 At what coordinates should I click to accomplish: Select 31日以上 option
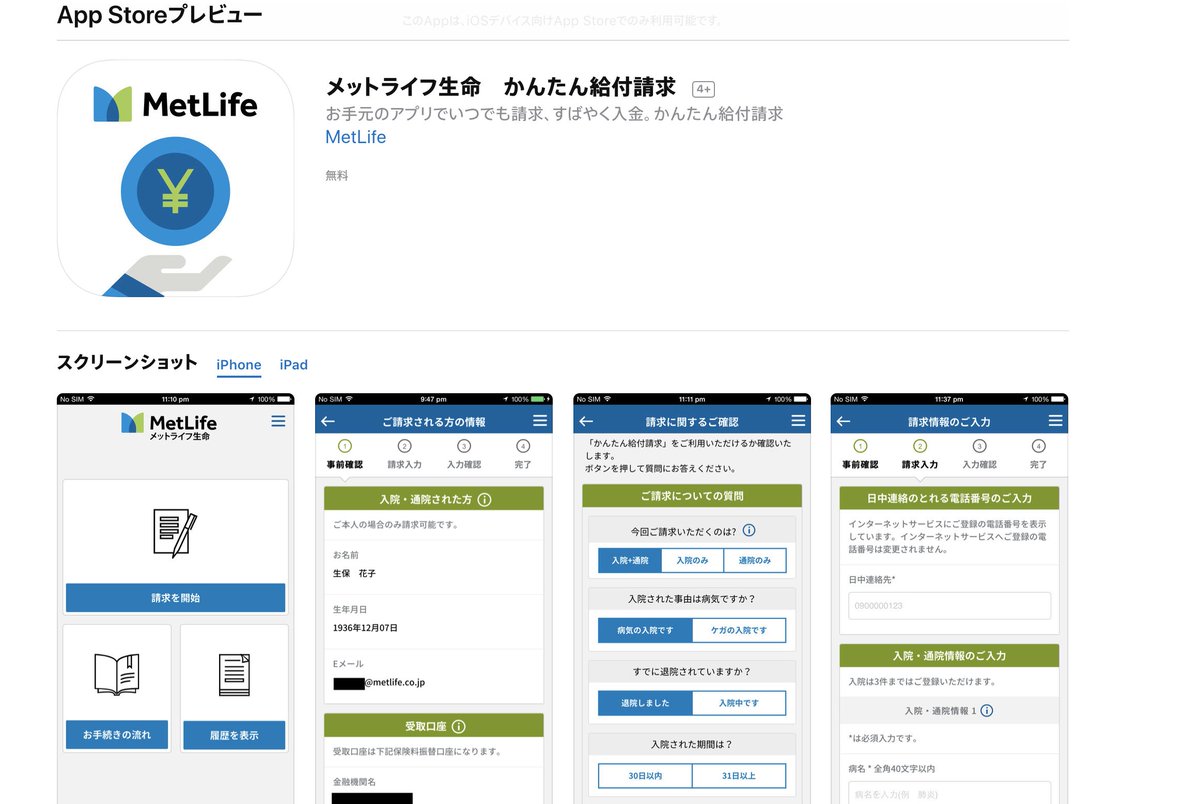tap(739, 775)
